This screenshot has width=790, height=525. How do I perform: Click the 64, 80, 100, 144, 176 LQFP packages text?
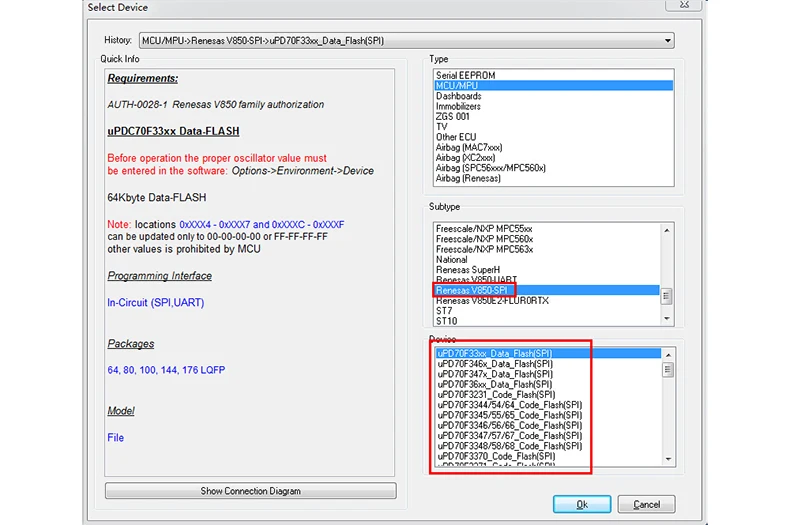(x=166, y=370)
